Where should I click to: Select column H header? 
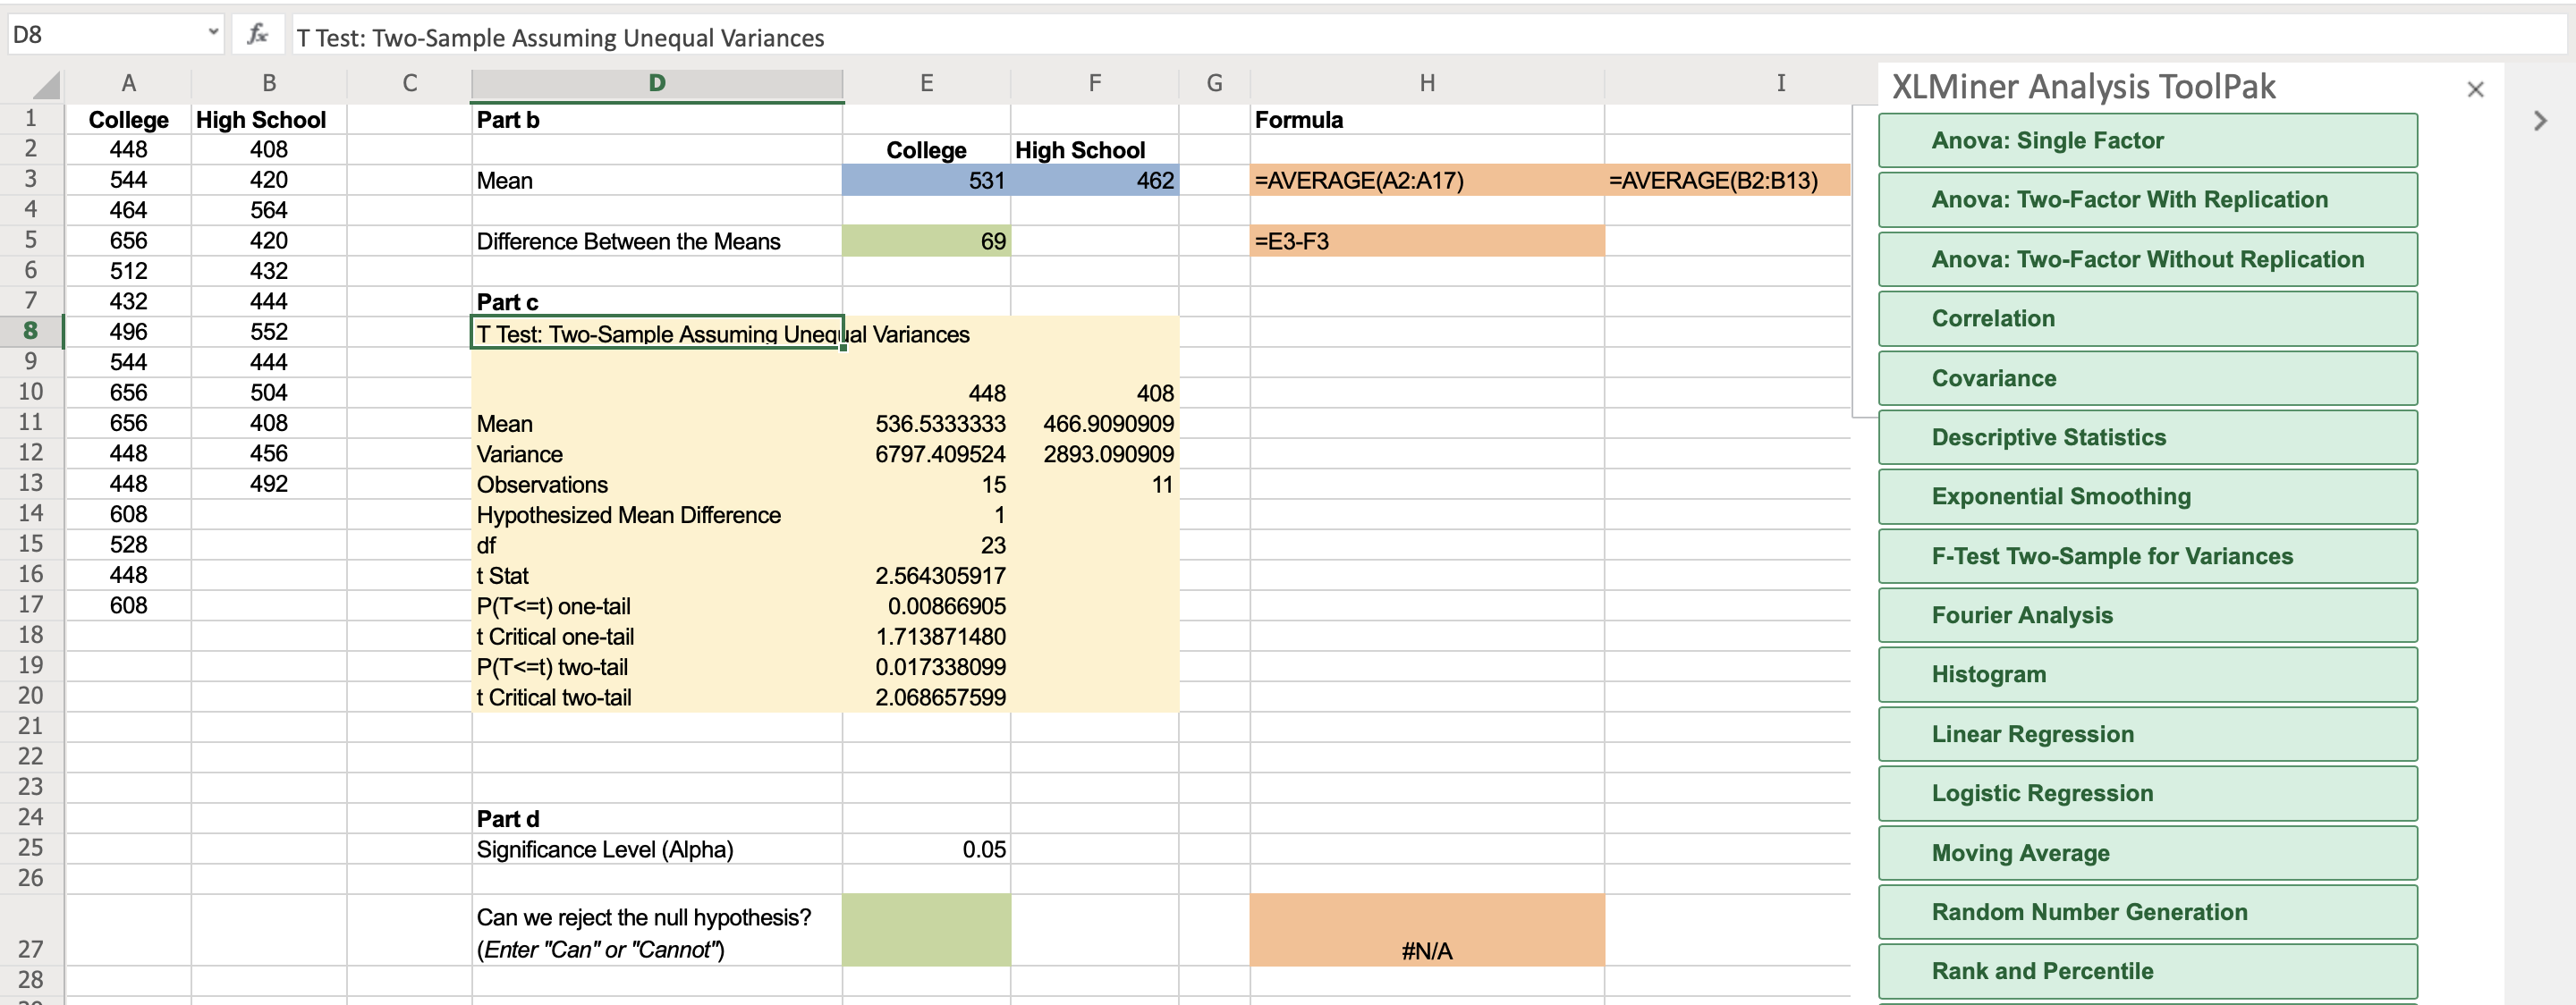(1427, 84)
